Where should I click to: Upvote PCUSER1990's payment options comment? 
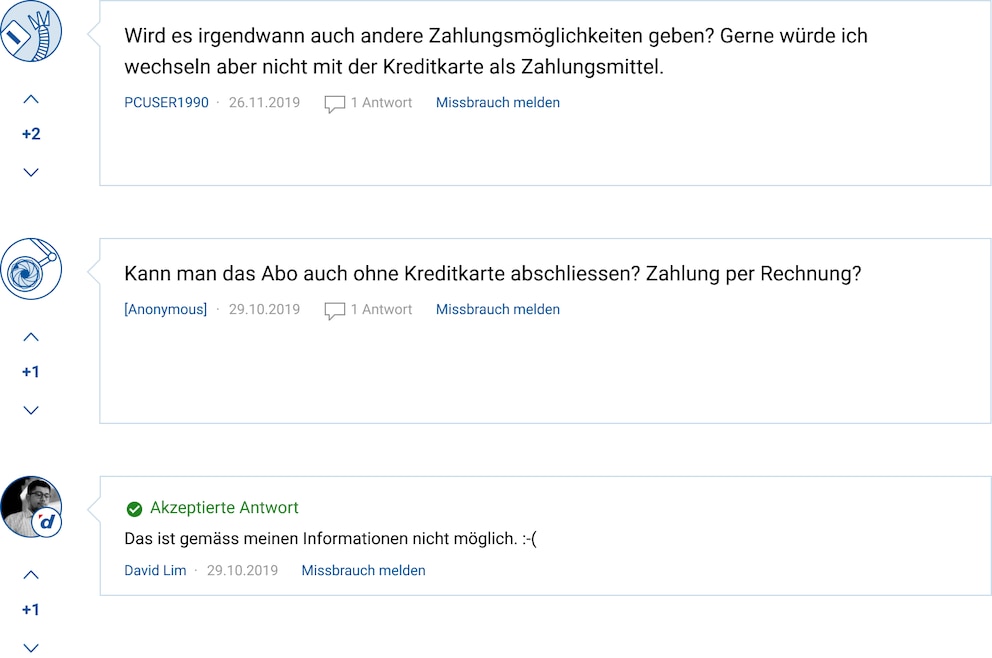pos(31,99)
